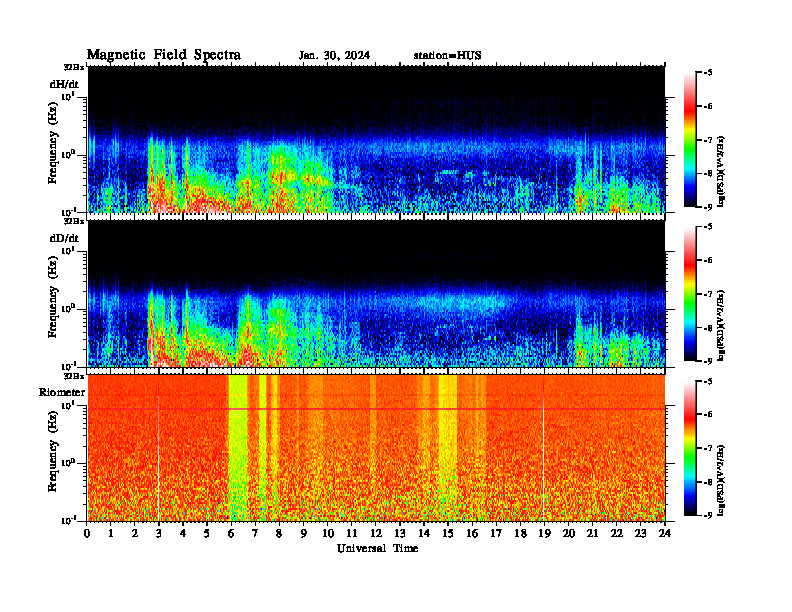Click the hour tick label '2'
Image resolution: width=792 pixels, height=612 pixels.
[x=135, y=534]
